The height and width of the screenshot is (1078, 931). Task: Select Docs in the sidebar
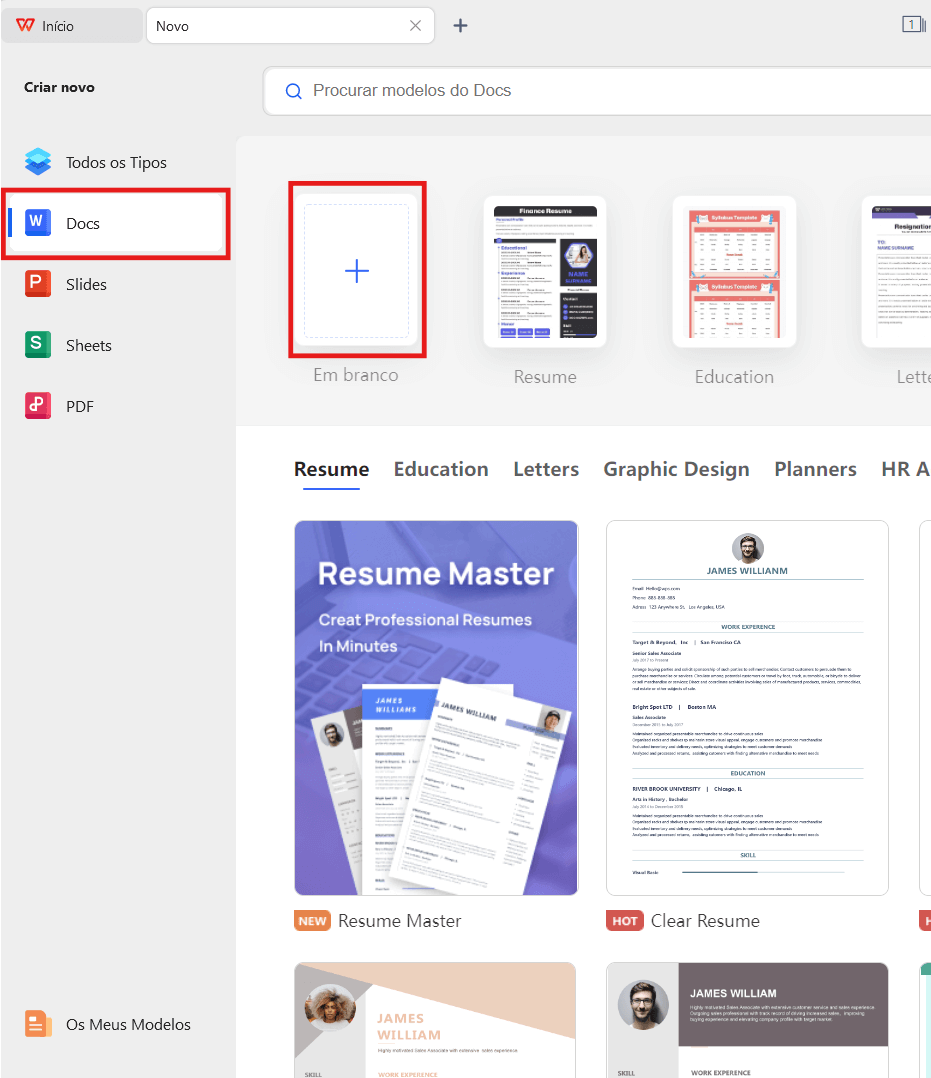(x=116, y=223)
